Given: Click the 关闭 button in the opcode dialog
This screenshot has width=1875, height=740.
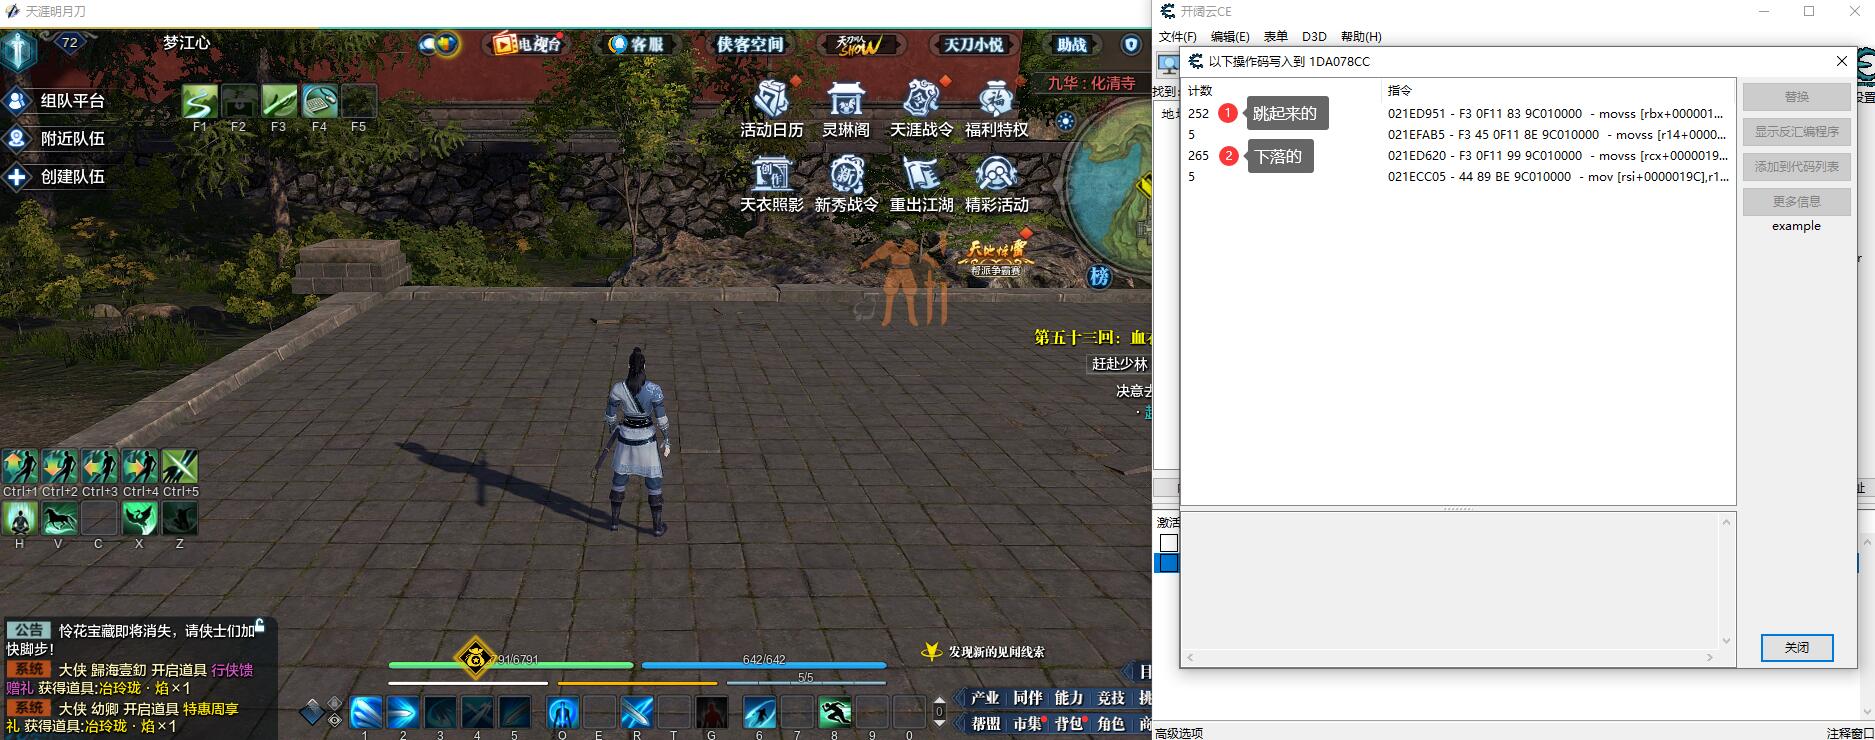Looking at the screenshot, I should tap(1797, 648).
